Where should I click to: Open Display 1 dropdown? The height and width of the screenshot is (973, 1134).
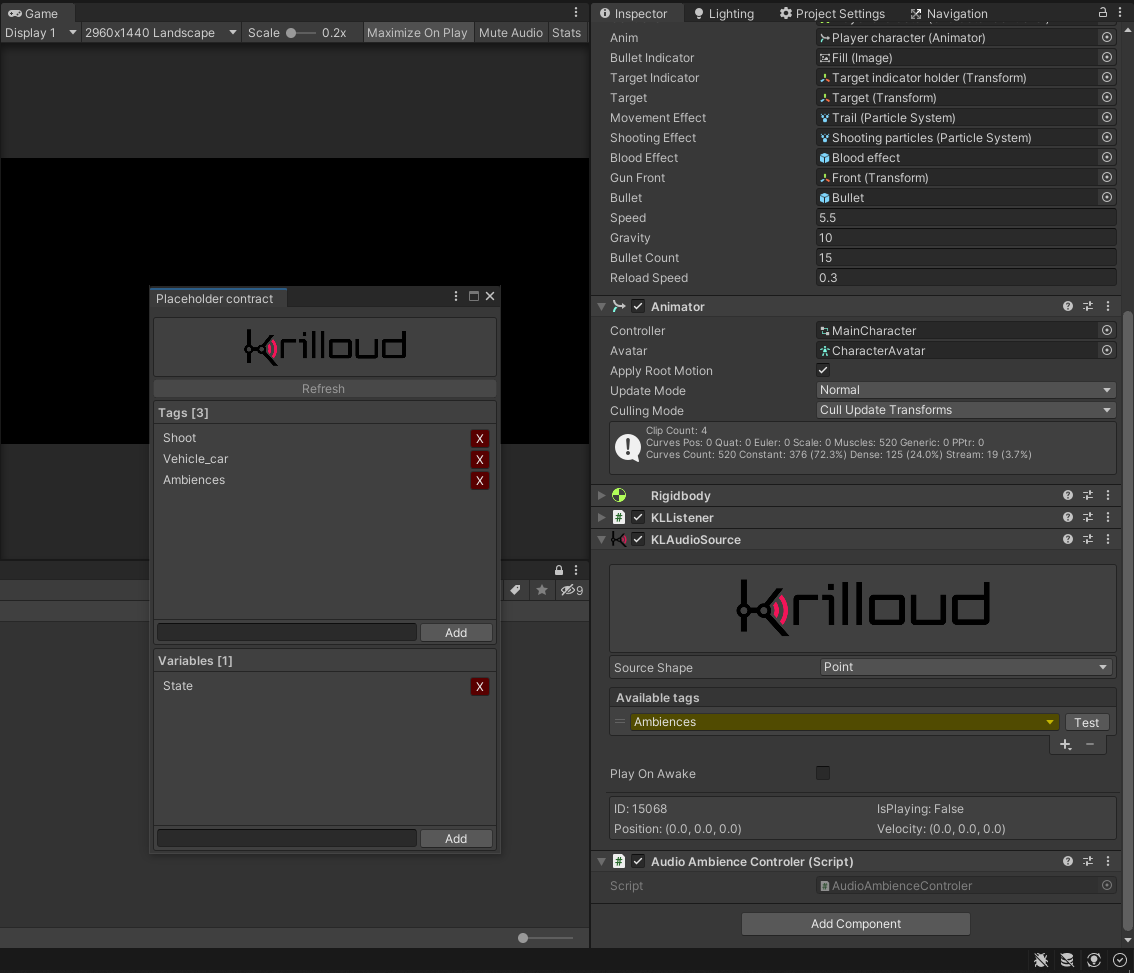coord(40,33)
